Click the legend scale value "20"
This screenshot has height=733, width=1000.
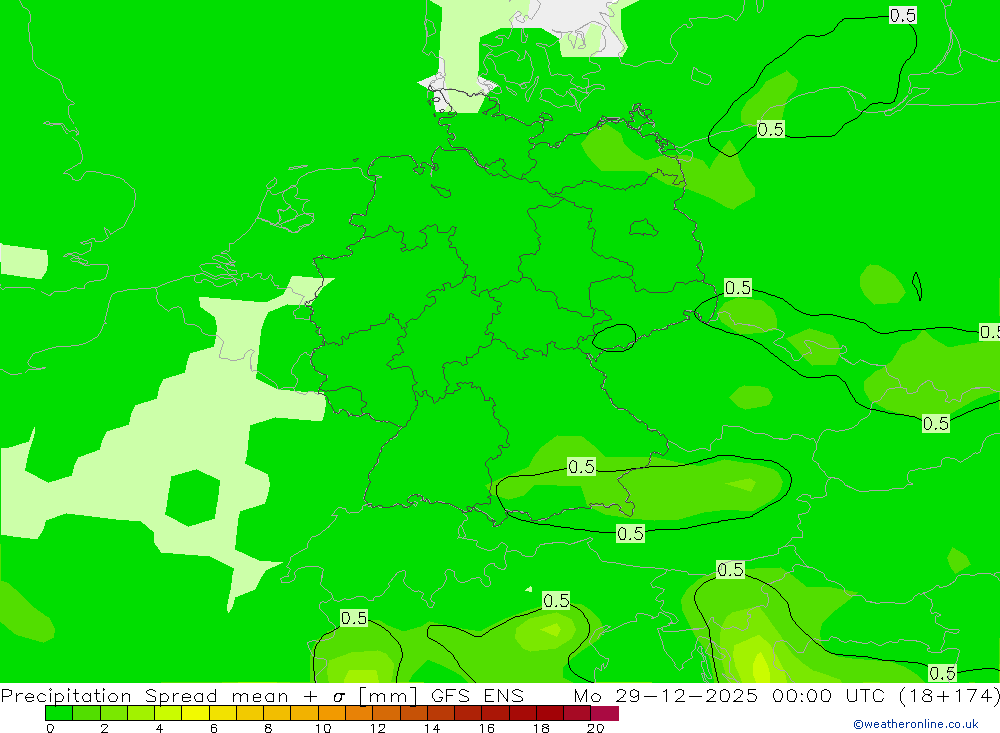(596, 728)
